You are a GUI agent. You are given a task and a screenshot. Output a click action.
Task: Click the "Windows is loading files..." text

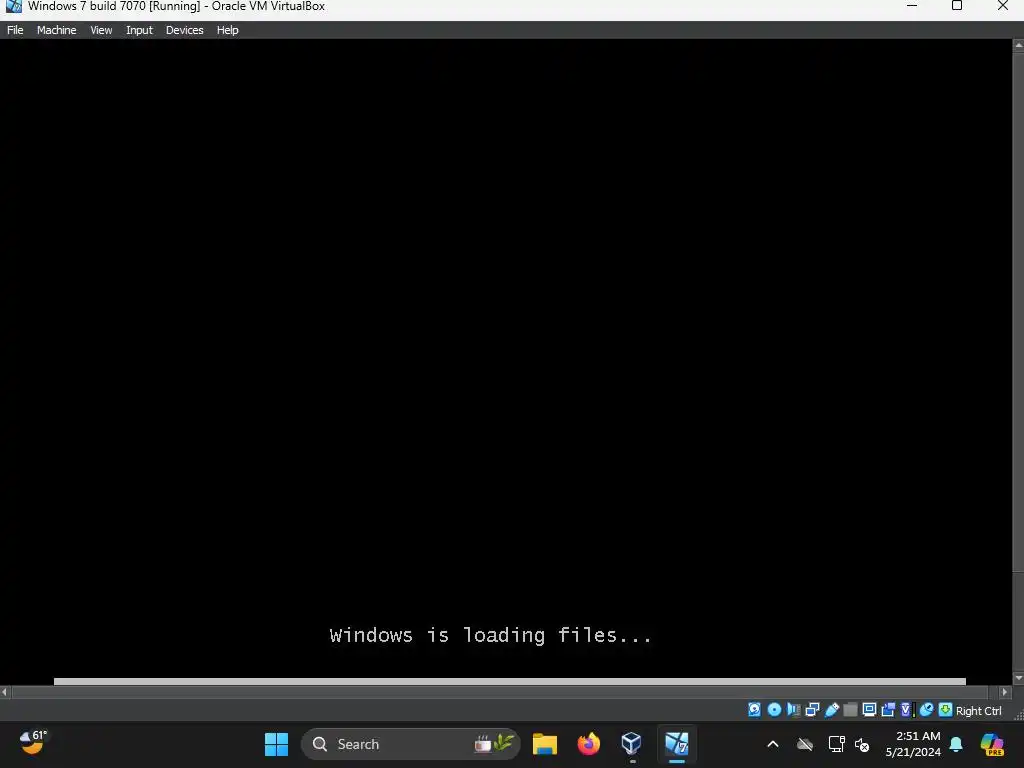click(490, 635)
